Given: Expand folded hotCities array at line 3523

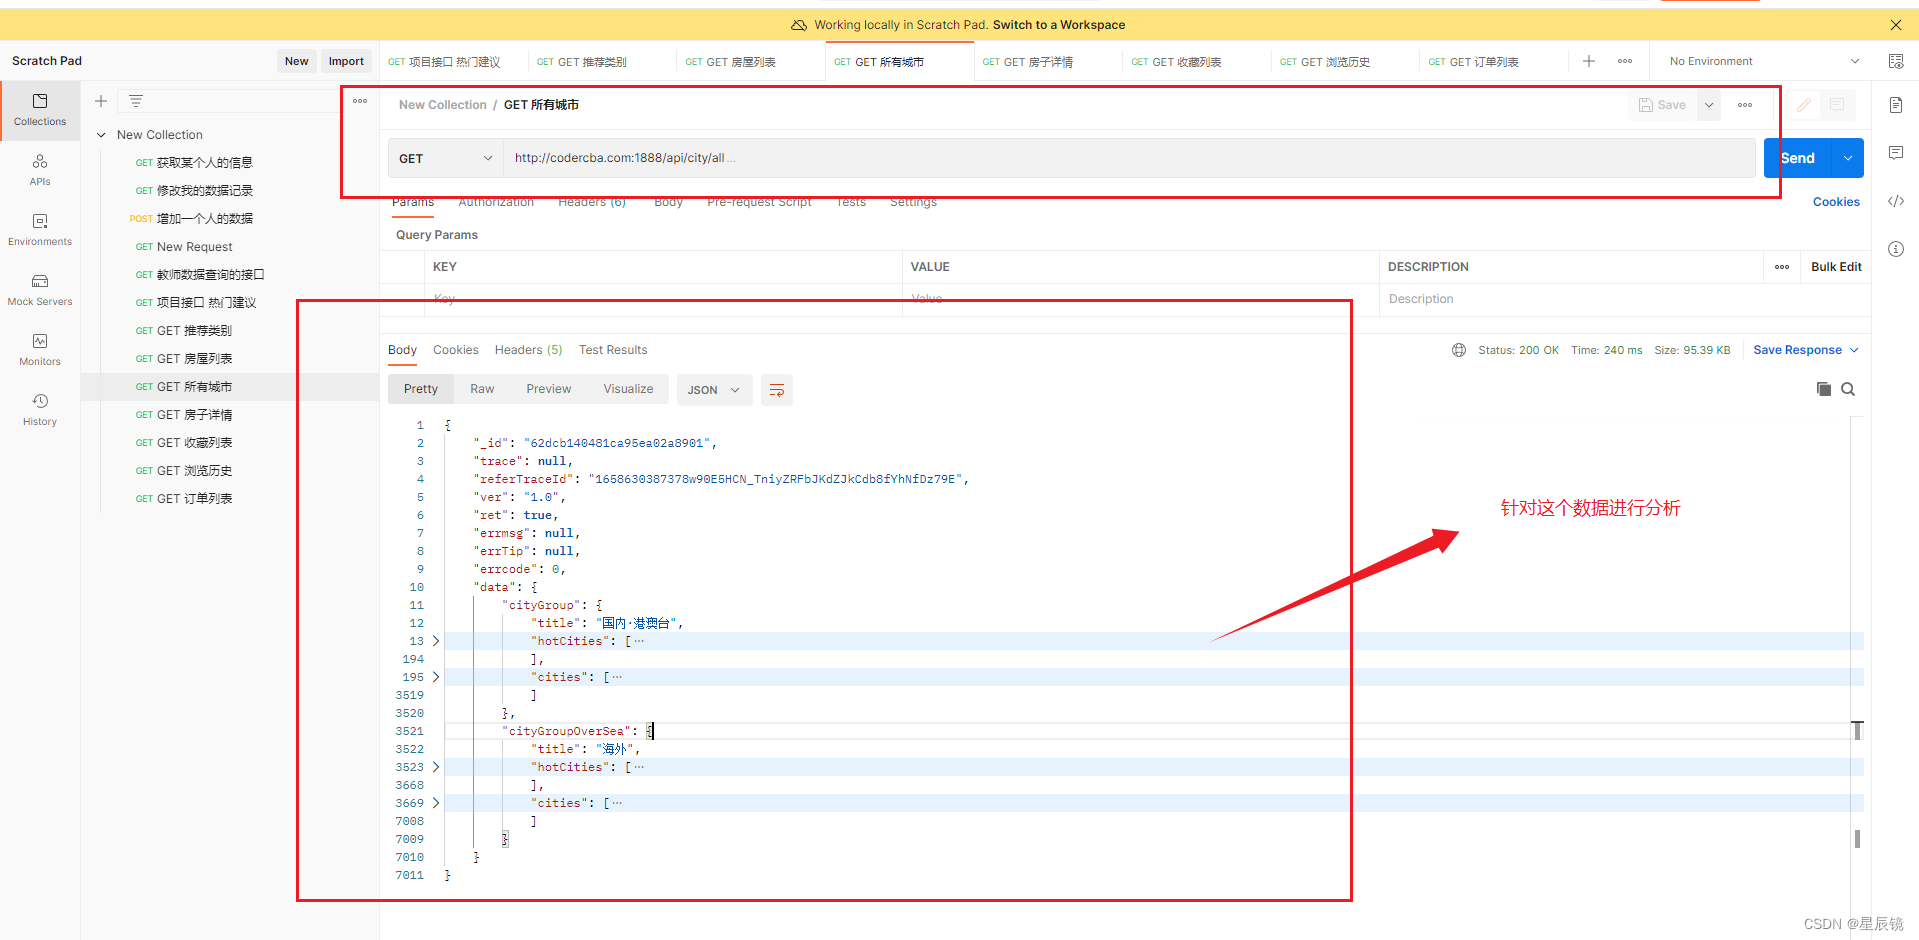Looking at the screenshot, I should pos(436,767).
